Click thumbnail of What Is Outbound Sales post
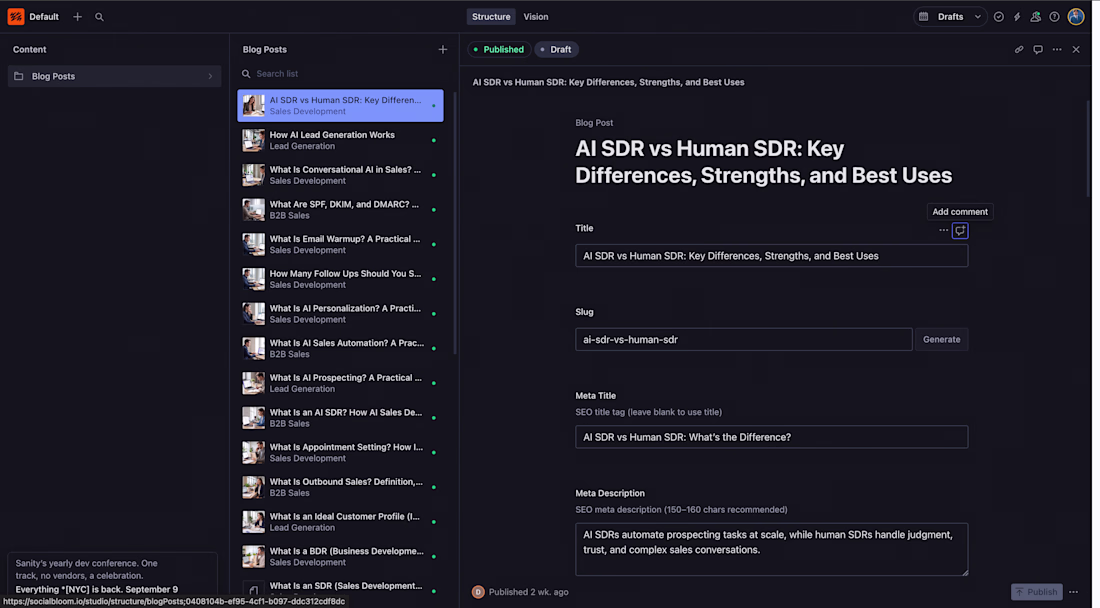This screenshot has height=608, width=1100. (x=253, y=487)
